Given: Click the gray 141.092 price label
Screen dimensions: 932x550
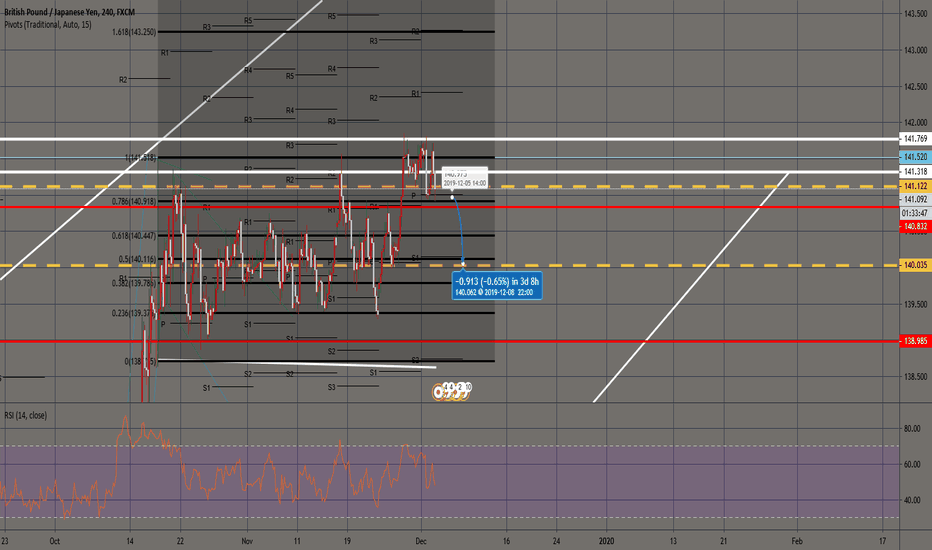Looking at the screenshot, I should 915,199.
